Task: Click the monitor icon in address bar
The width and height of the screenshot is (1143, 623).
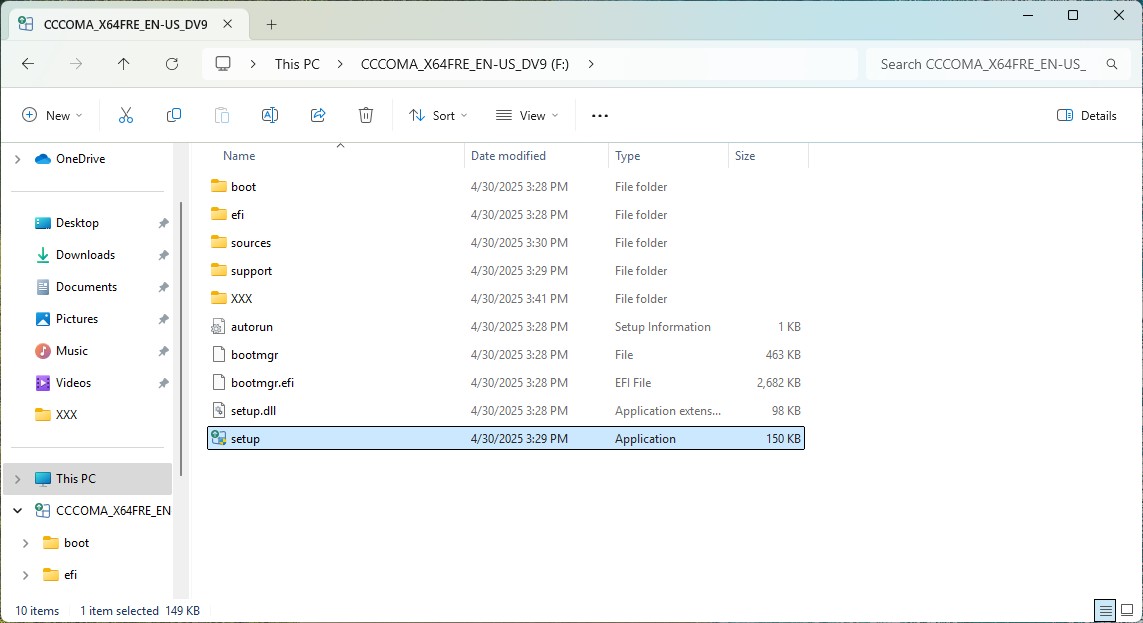Action: point(223,64)
